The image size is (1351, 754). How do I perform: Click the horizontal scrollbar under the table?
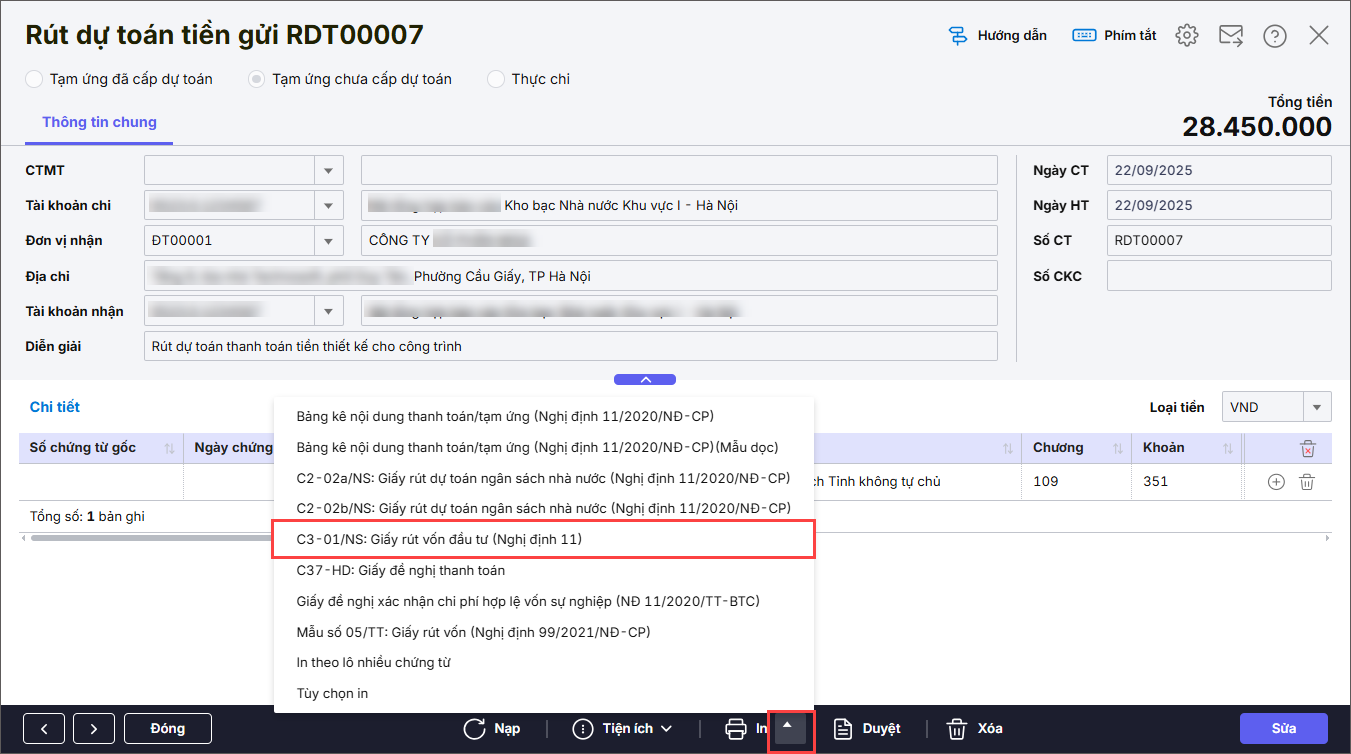click(x=150, y=538)
